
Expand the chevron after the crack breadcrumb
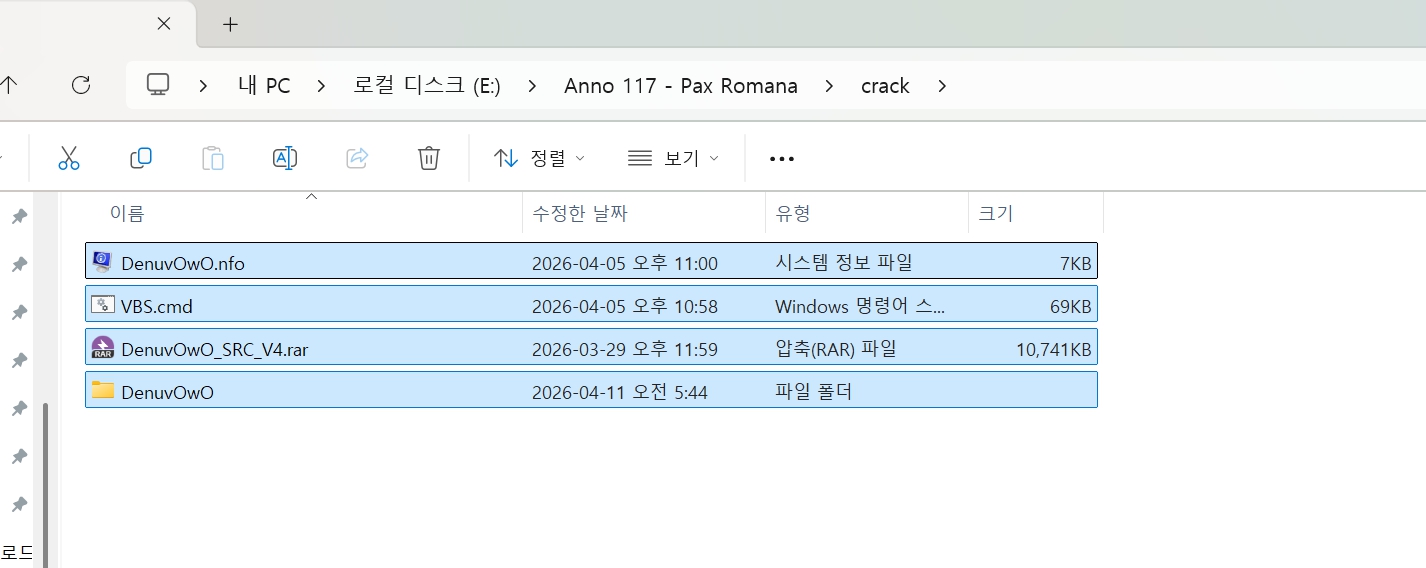(942, 86)
